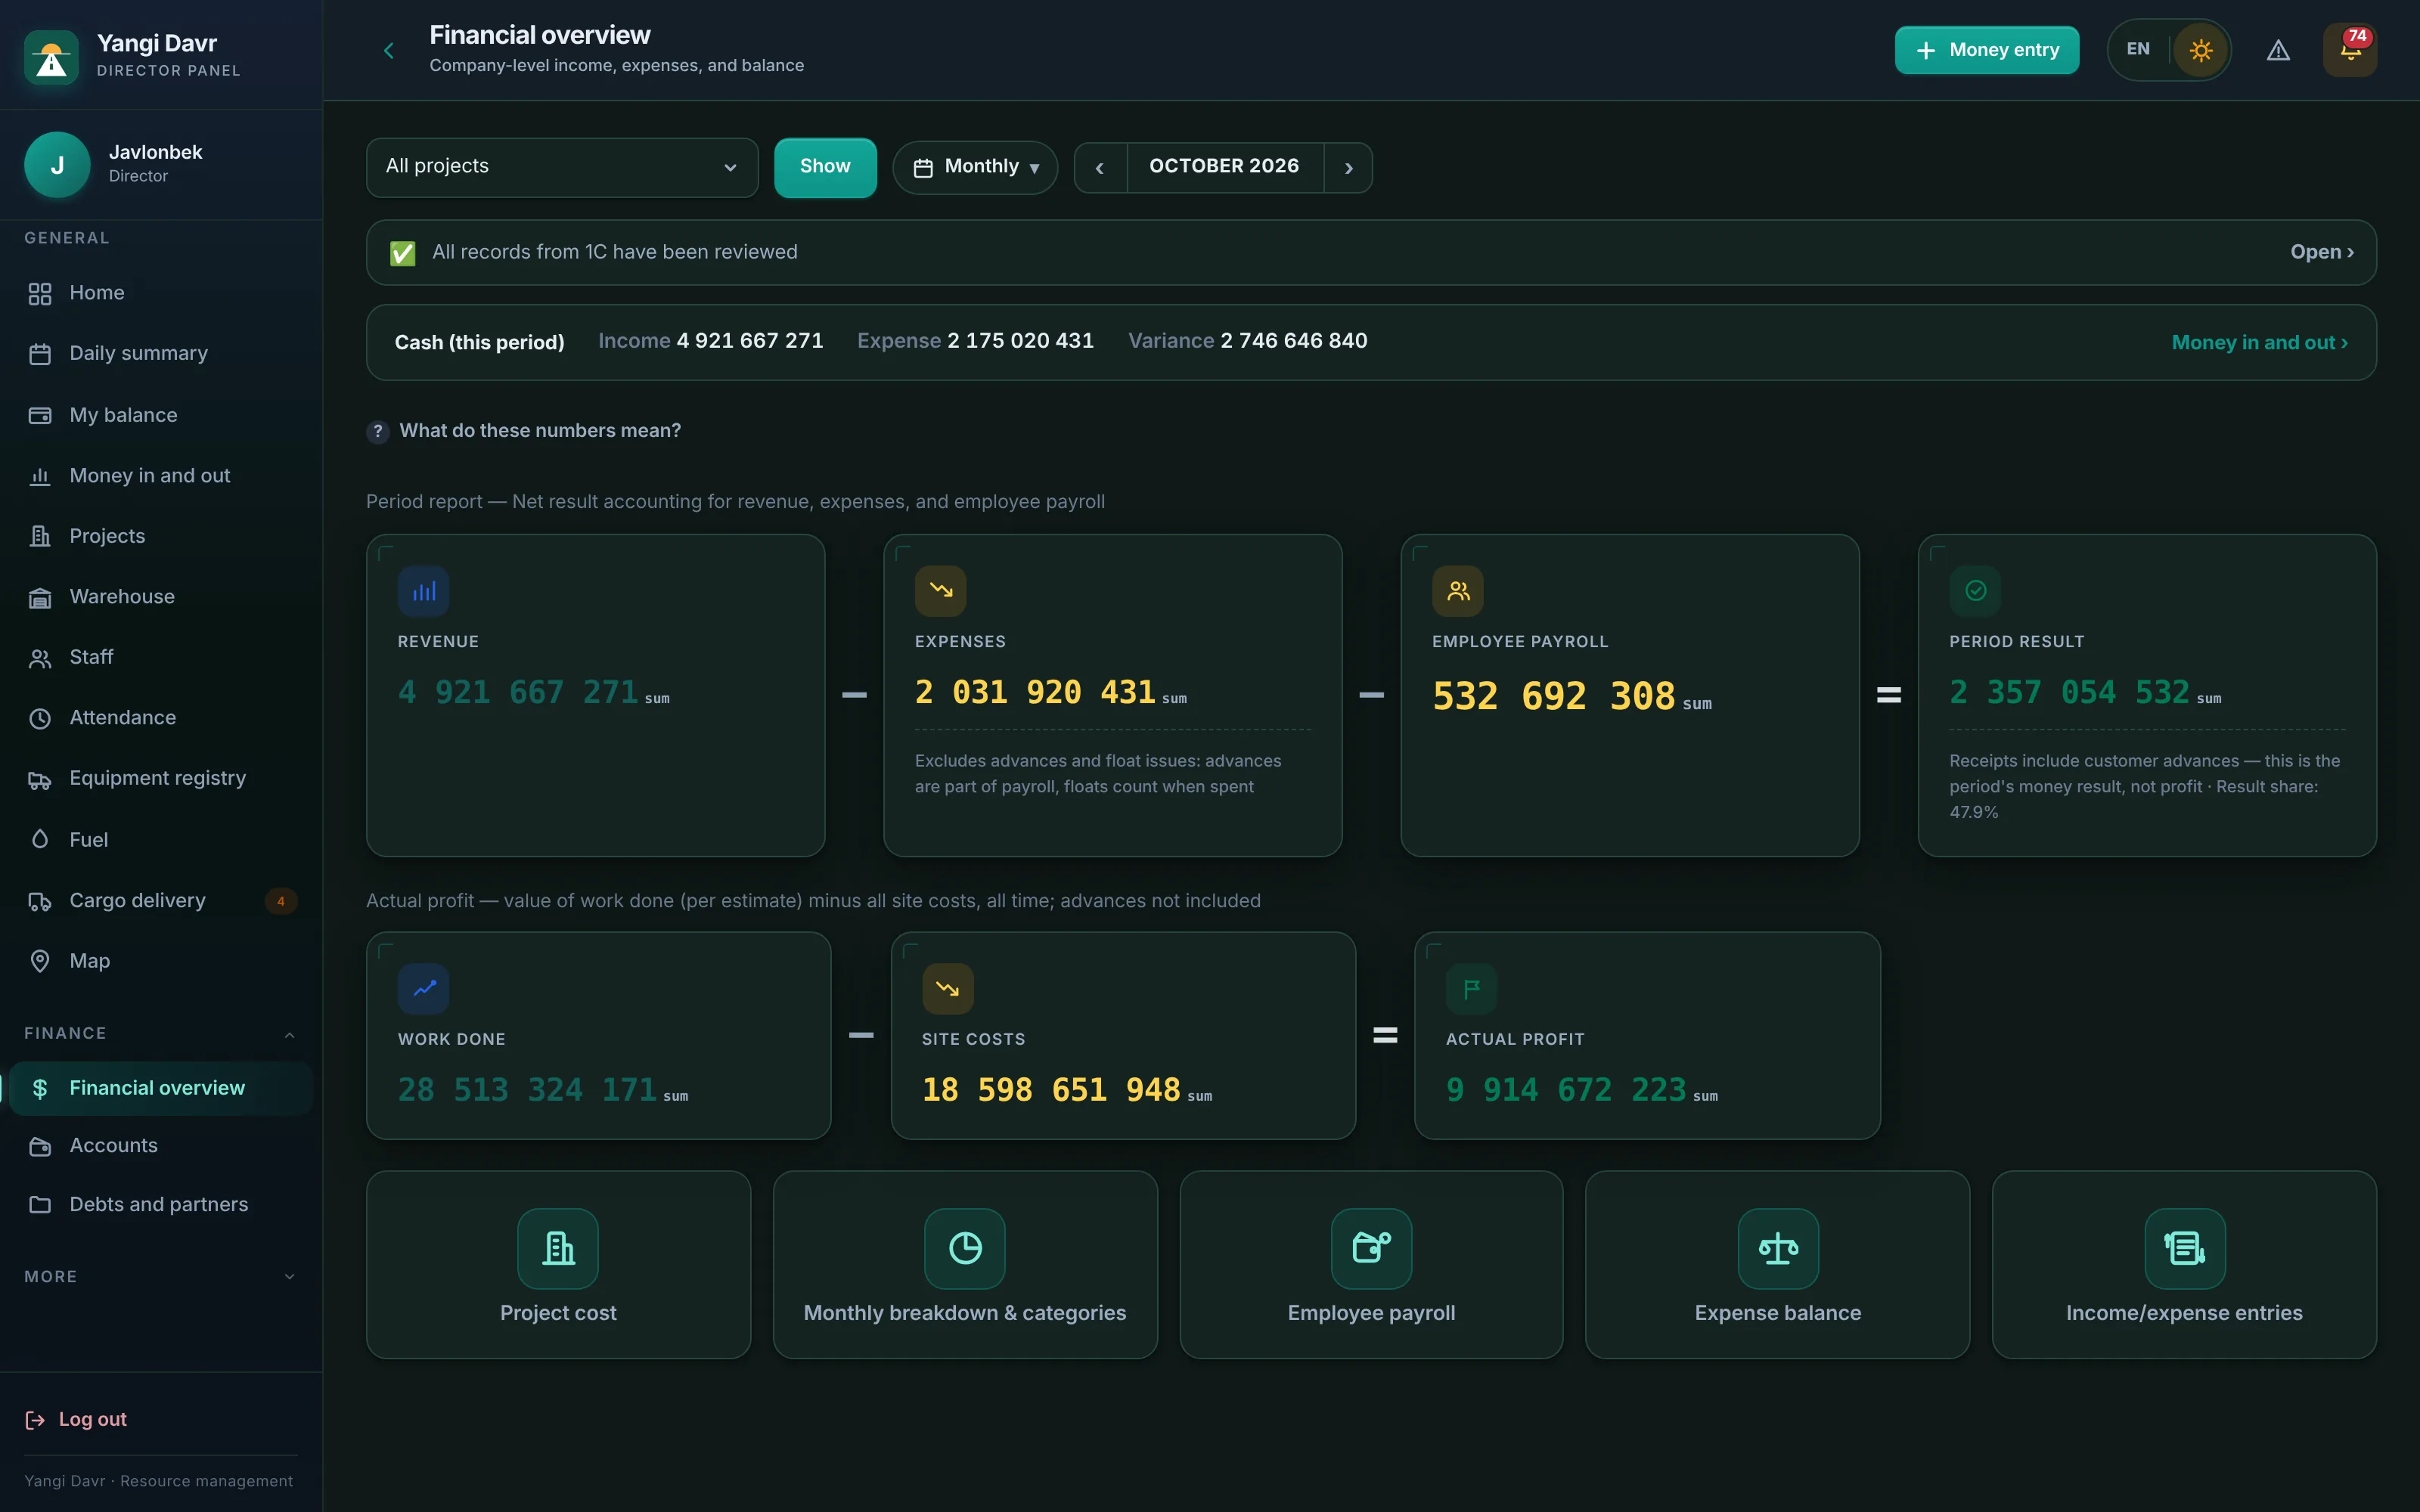Expand the MORE sidebar section
The image size is (2420, 1512).
coord(160,1277)
